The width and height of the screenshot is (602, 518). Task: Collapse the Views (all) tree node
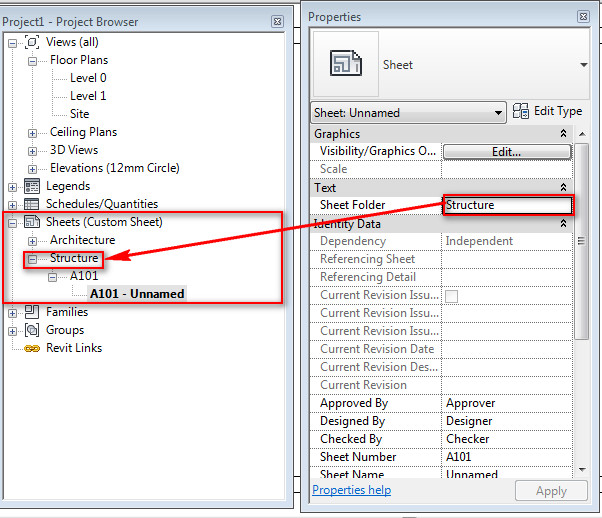click(x=12, y=43)
